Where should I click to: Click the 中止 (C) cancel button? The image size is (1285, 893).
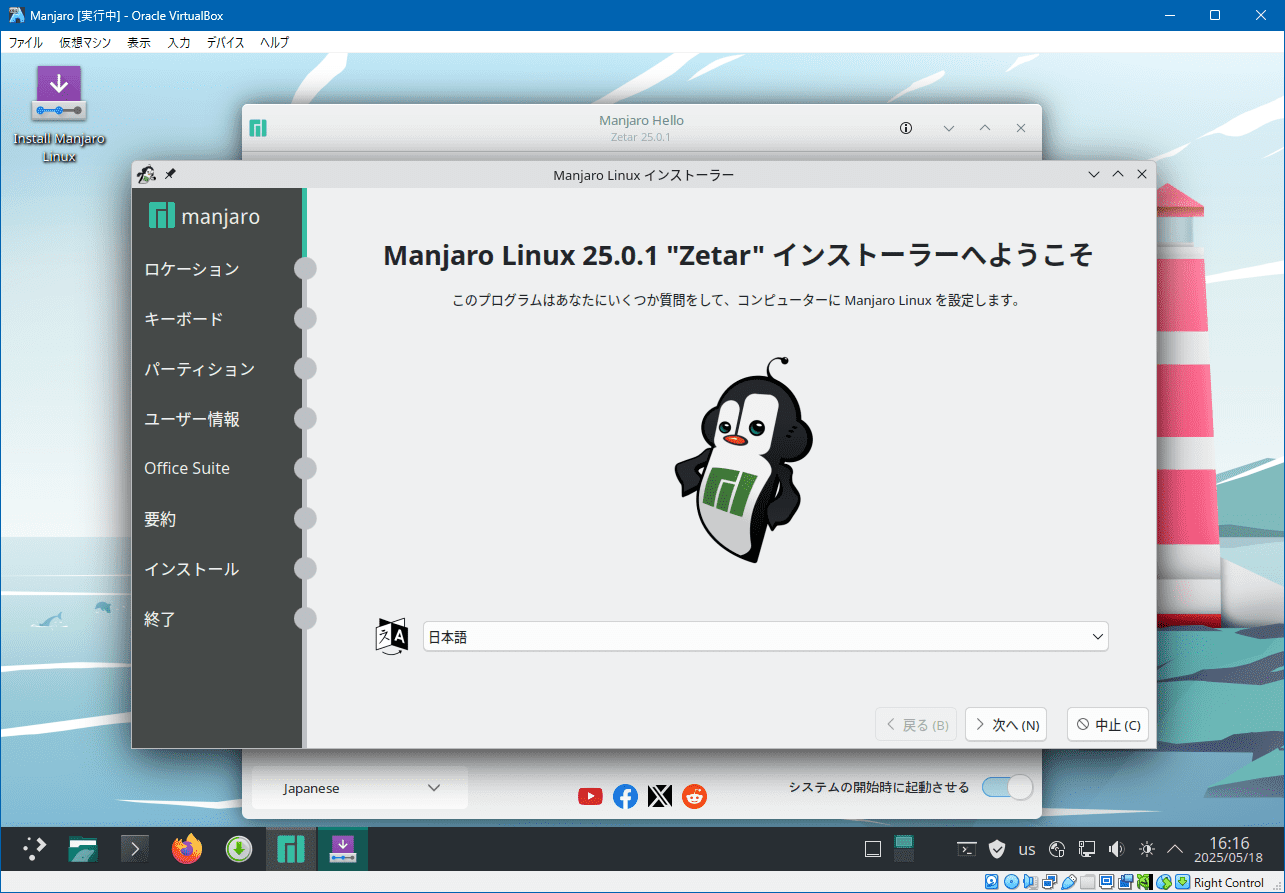tap(1108, 725)
